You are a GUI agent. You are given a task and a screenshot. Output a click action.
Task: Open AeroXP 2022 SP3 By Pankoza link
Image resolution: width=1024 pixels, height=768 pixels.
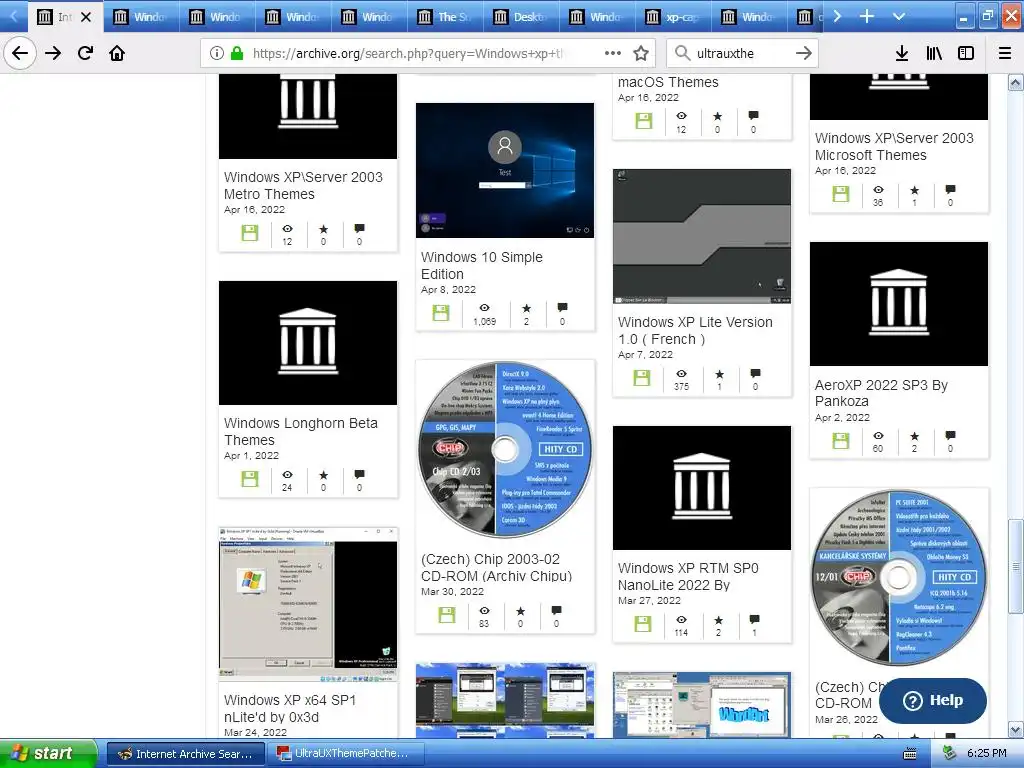(x=881, y=393)
